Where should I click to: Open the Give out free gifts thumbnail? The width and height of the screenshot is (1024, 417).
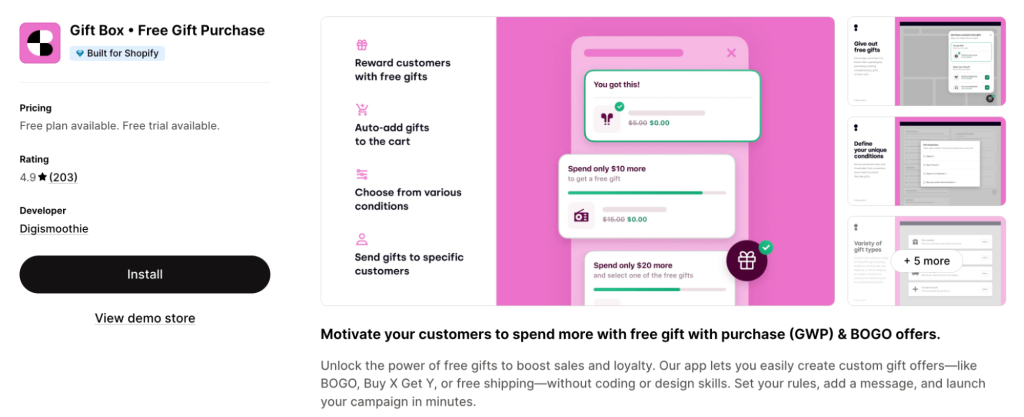(x=926, y=61)
